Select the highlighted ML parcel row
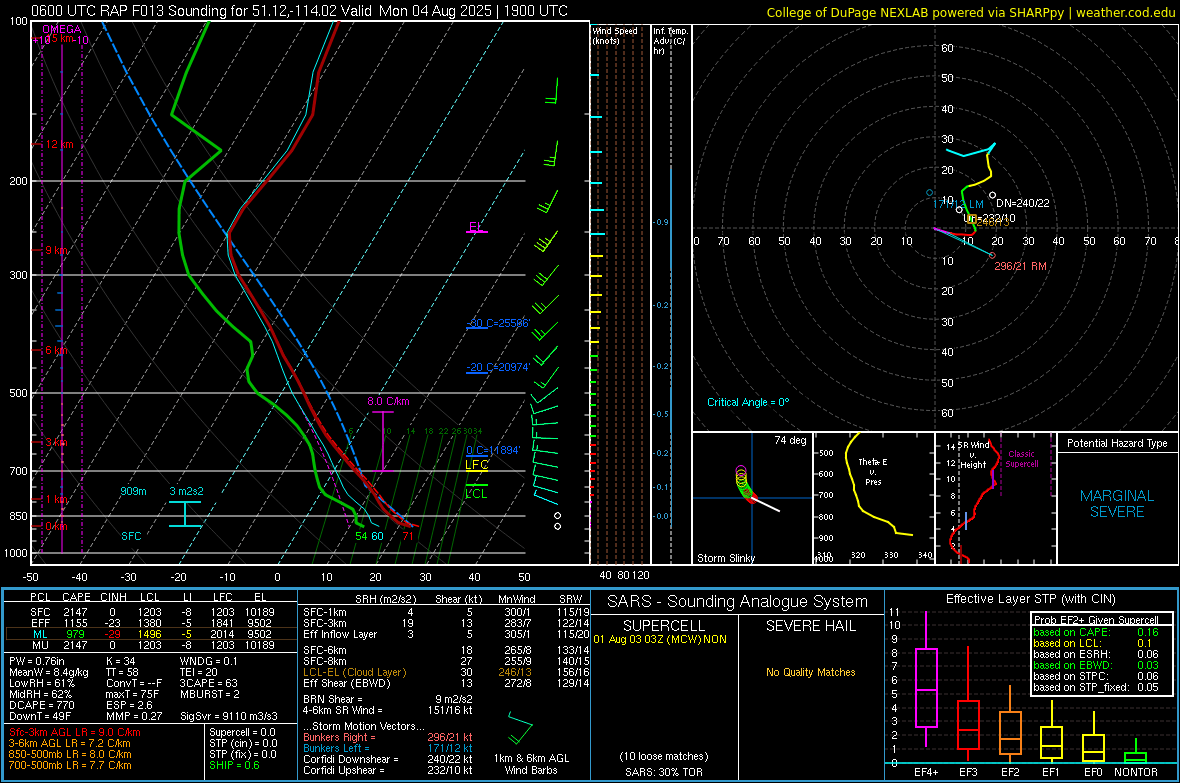The width and height of the screenshot is (1180, 783). [151, 634]
